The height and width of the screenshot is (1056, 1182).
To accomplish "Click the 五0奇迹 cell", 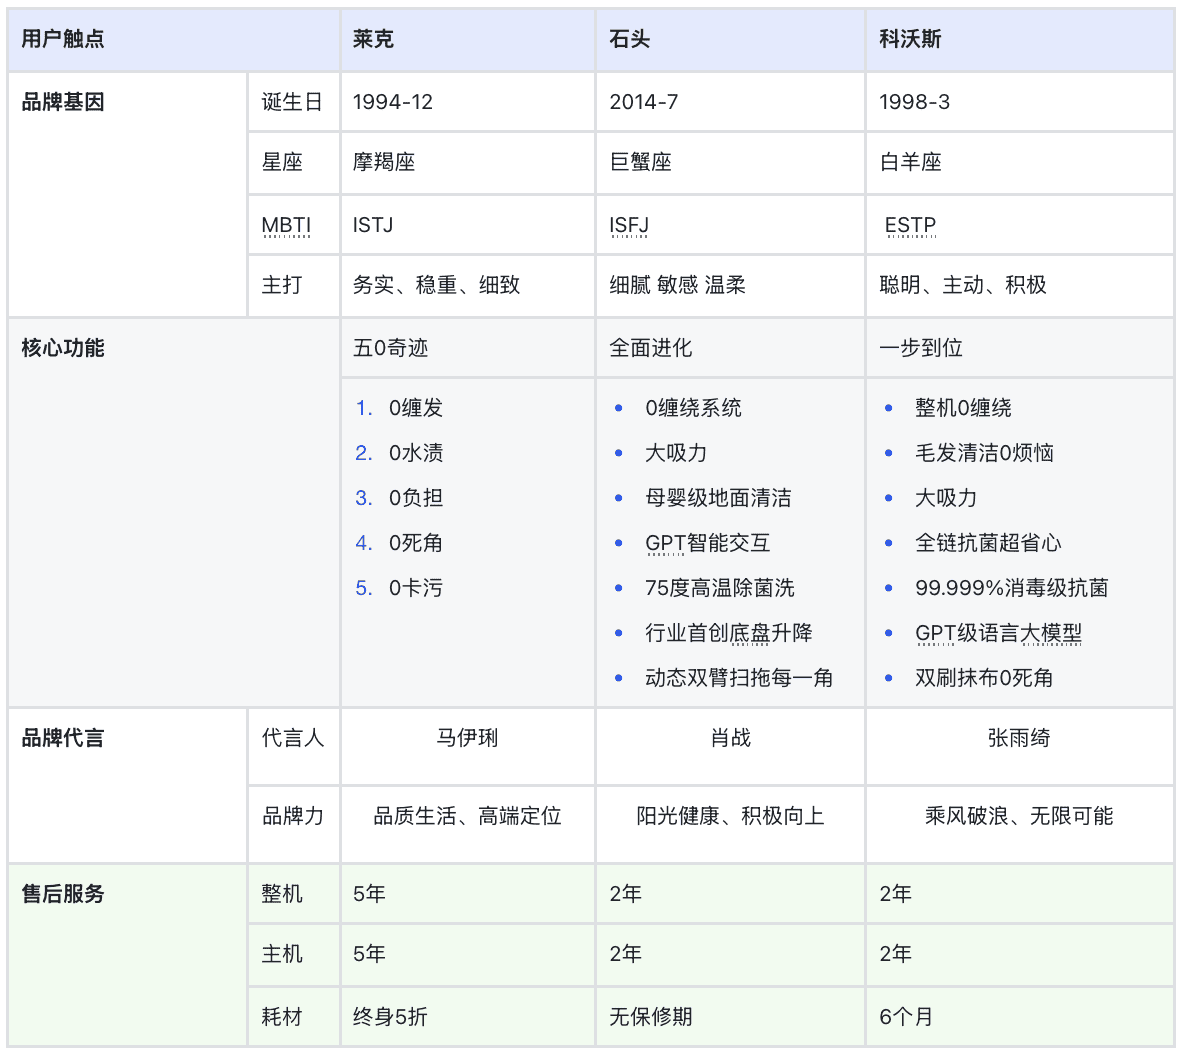I will point(467,348).
